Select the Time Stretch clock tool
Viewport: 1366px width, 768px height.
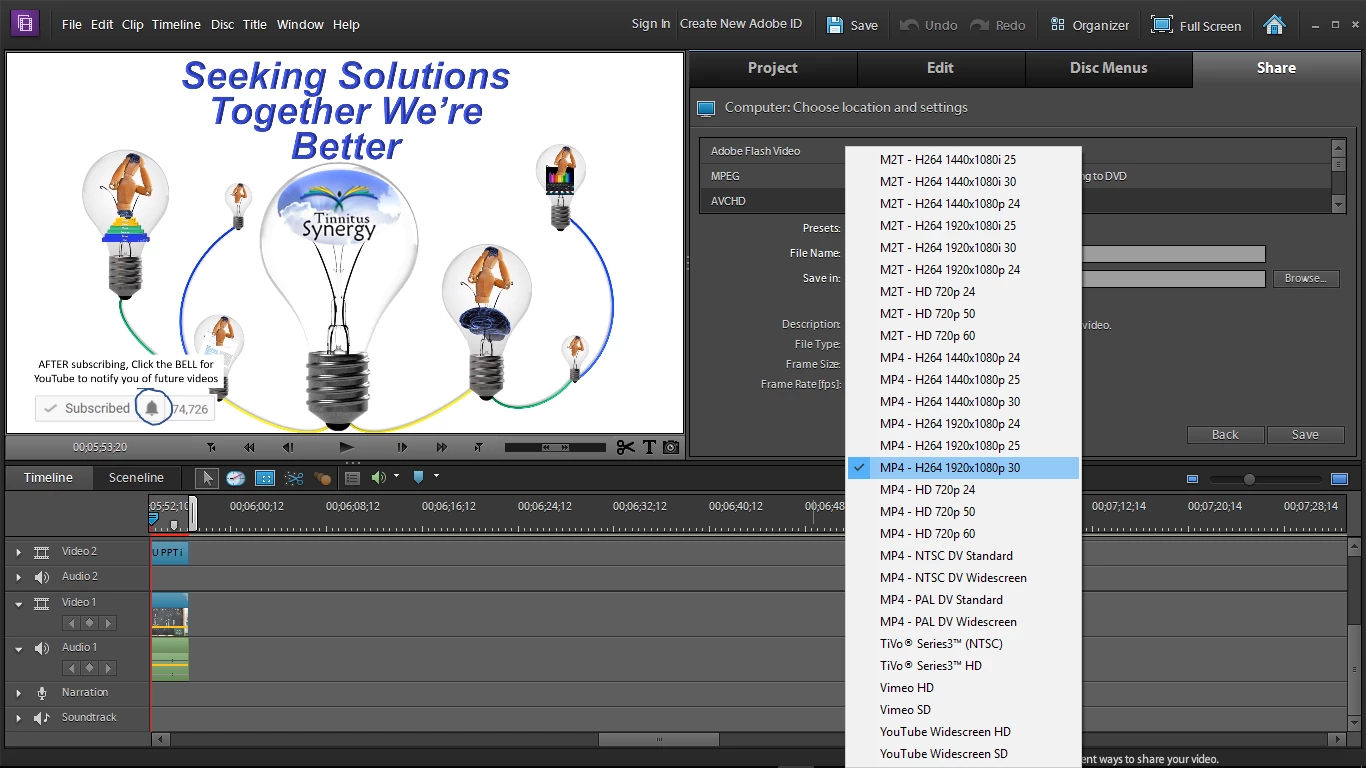click(x=236, y=478)
